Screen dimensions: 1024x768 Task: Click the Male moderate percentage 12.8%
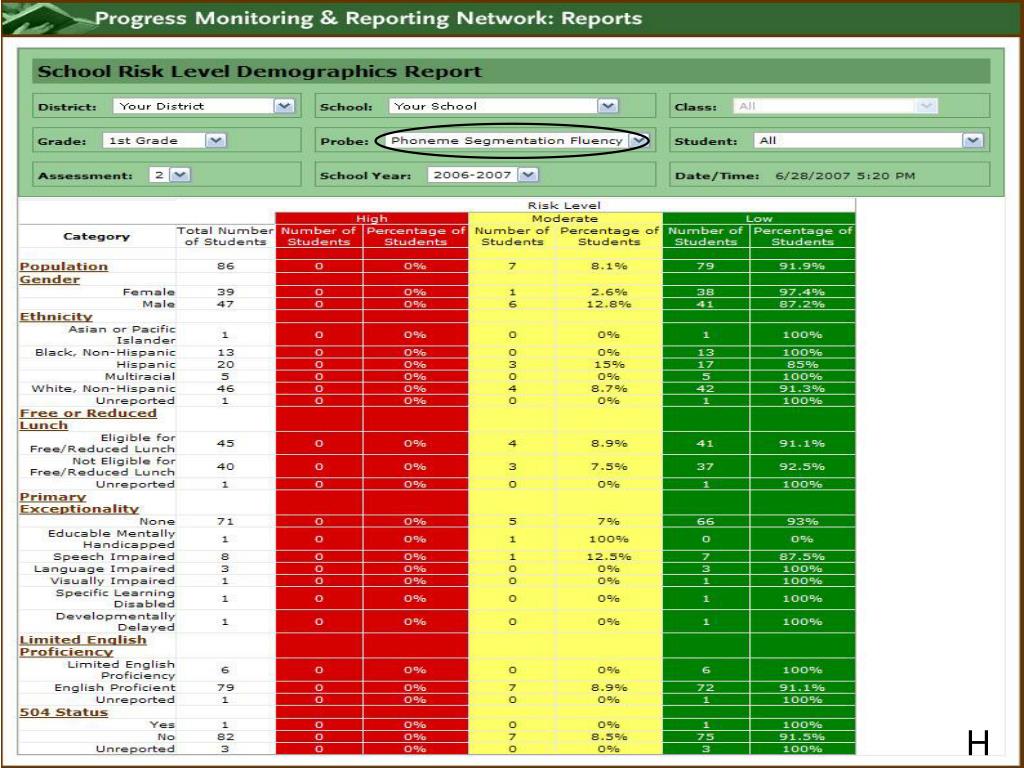point(609,304)
